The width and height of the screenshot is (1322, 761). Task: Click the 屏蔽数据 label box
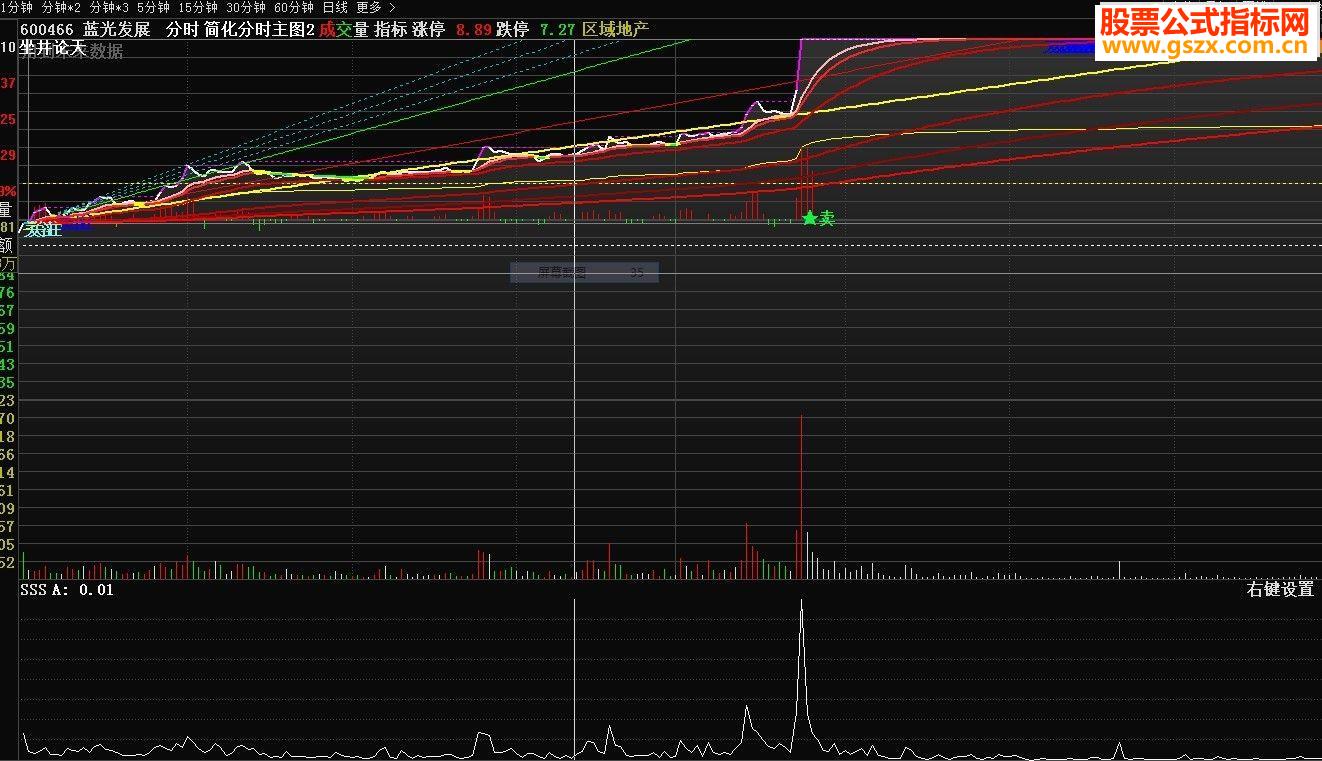[x=584, y=272]
